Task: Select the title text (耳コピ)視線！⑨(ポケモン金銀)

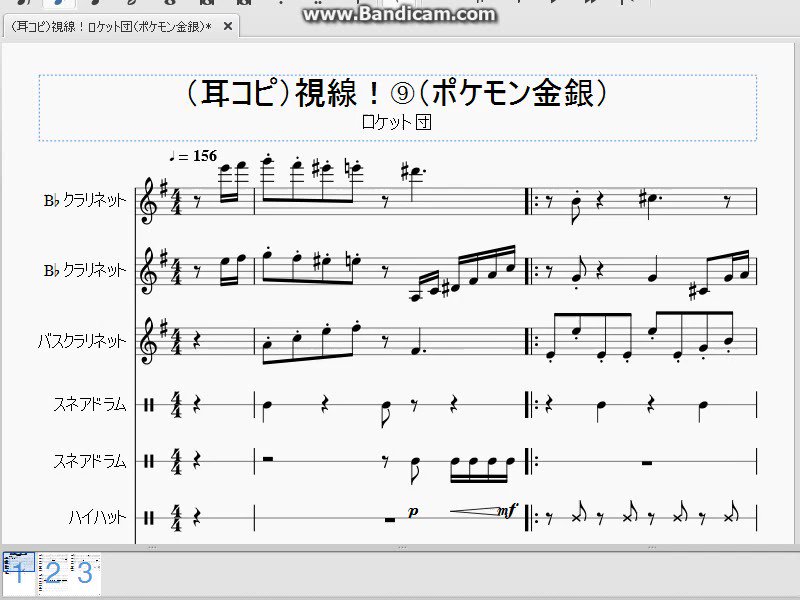Action: point(396,93)
